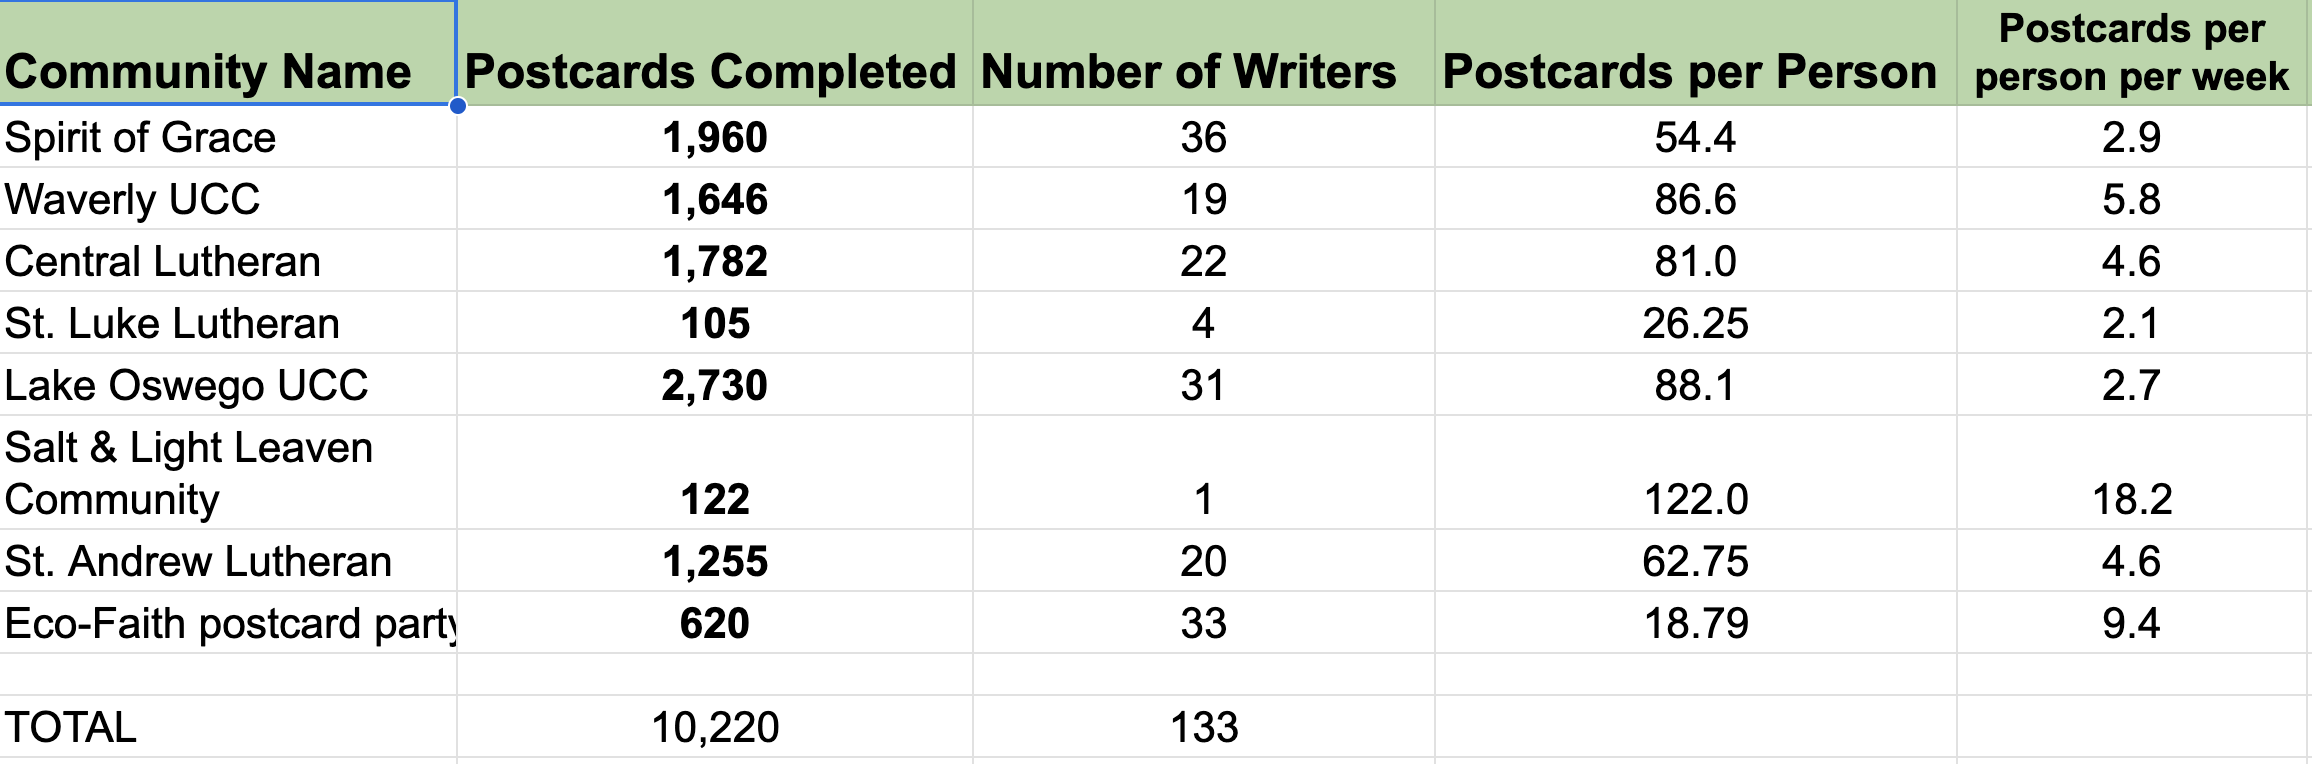Select Lake Oswego UCC's 2,730 cell
Screen dimensions: 2312x764
point(714,385)
